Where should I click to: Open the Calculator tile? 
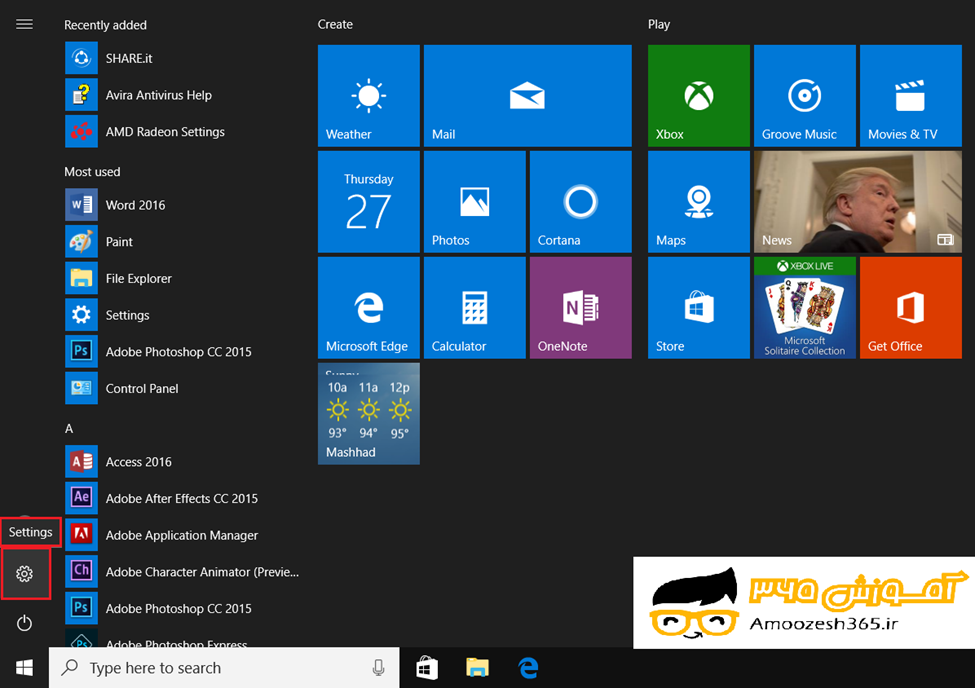[474, 308]
